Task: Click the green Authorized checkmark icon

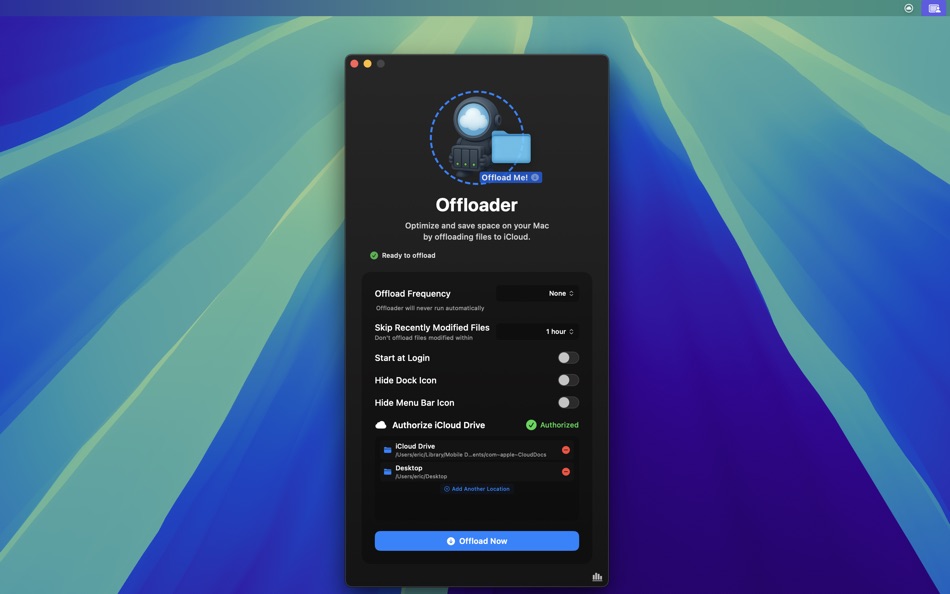Action: click(531, 425)
